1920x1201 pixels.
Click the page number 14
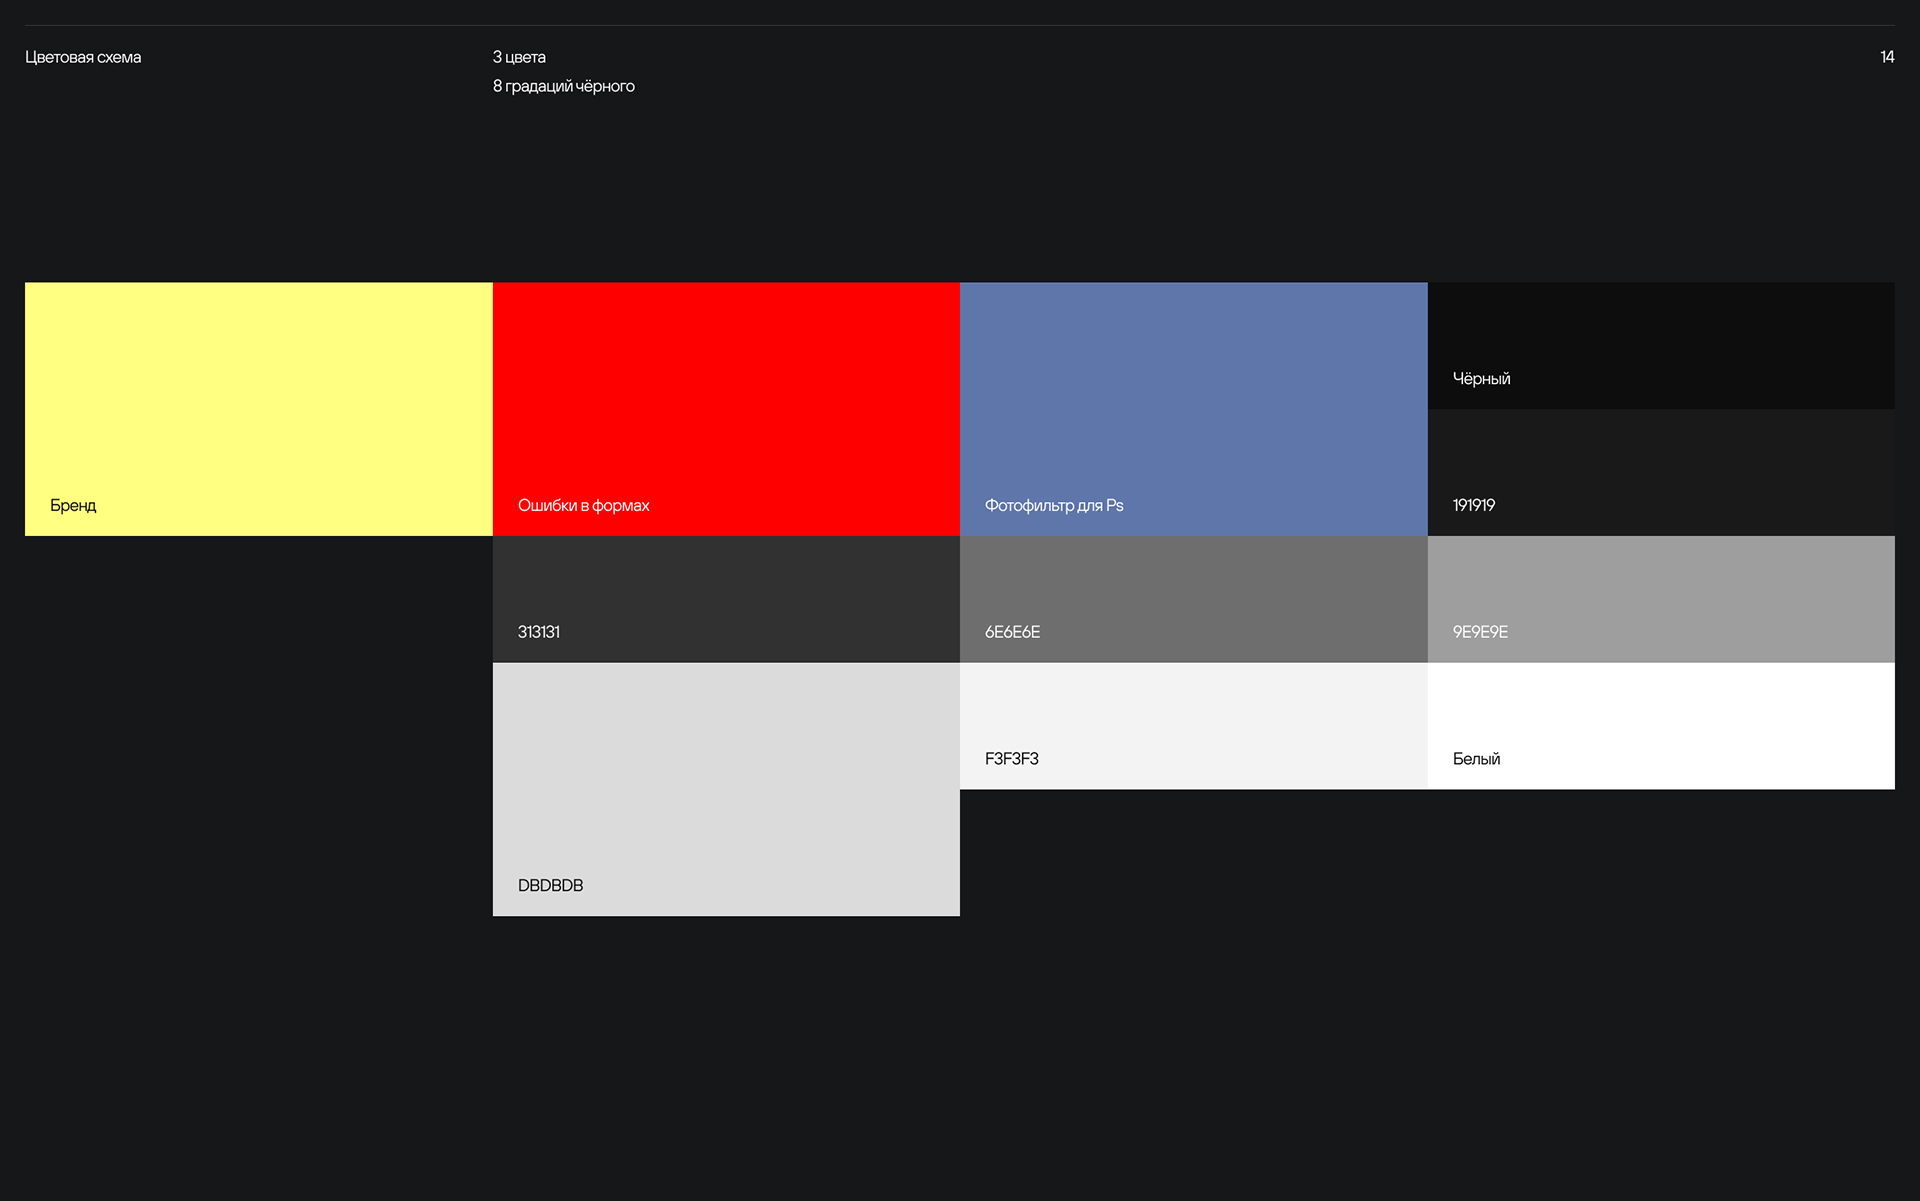click(1886, 57)
